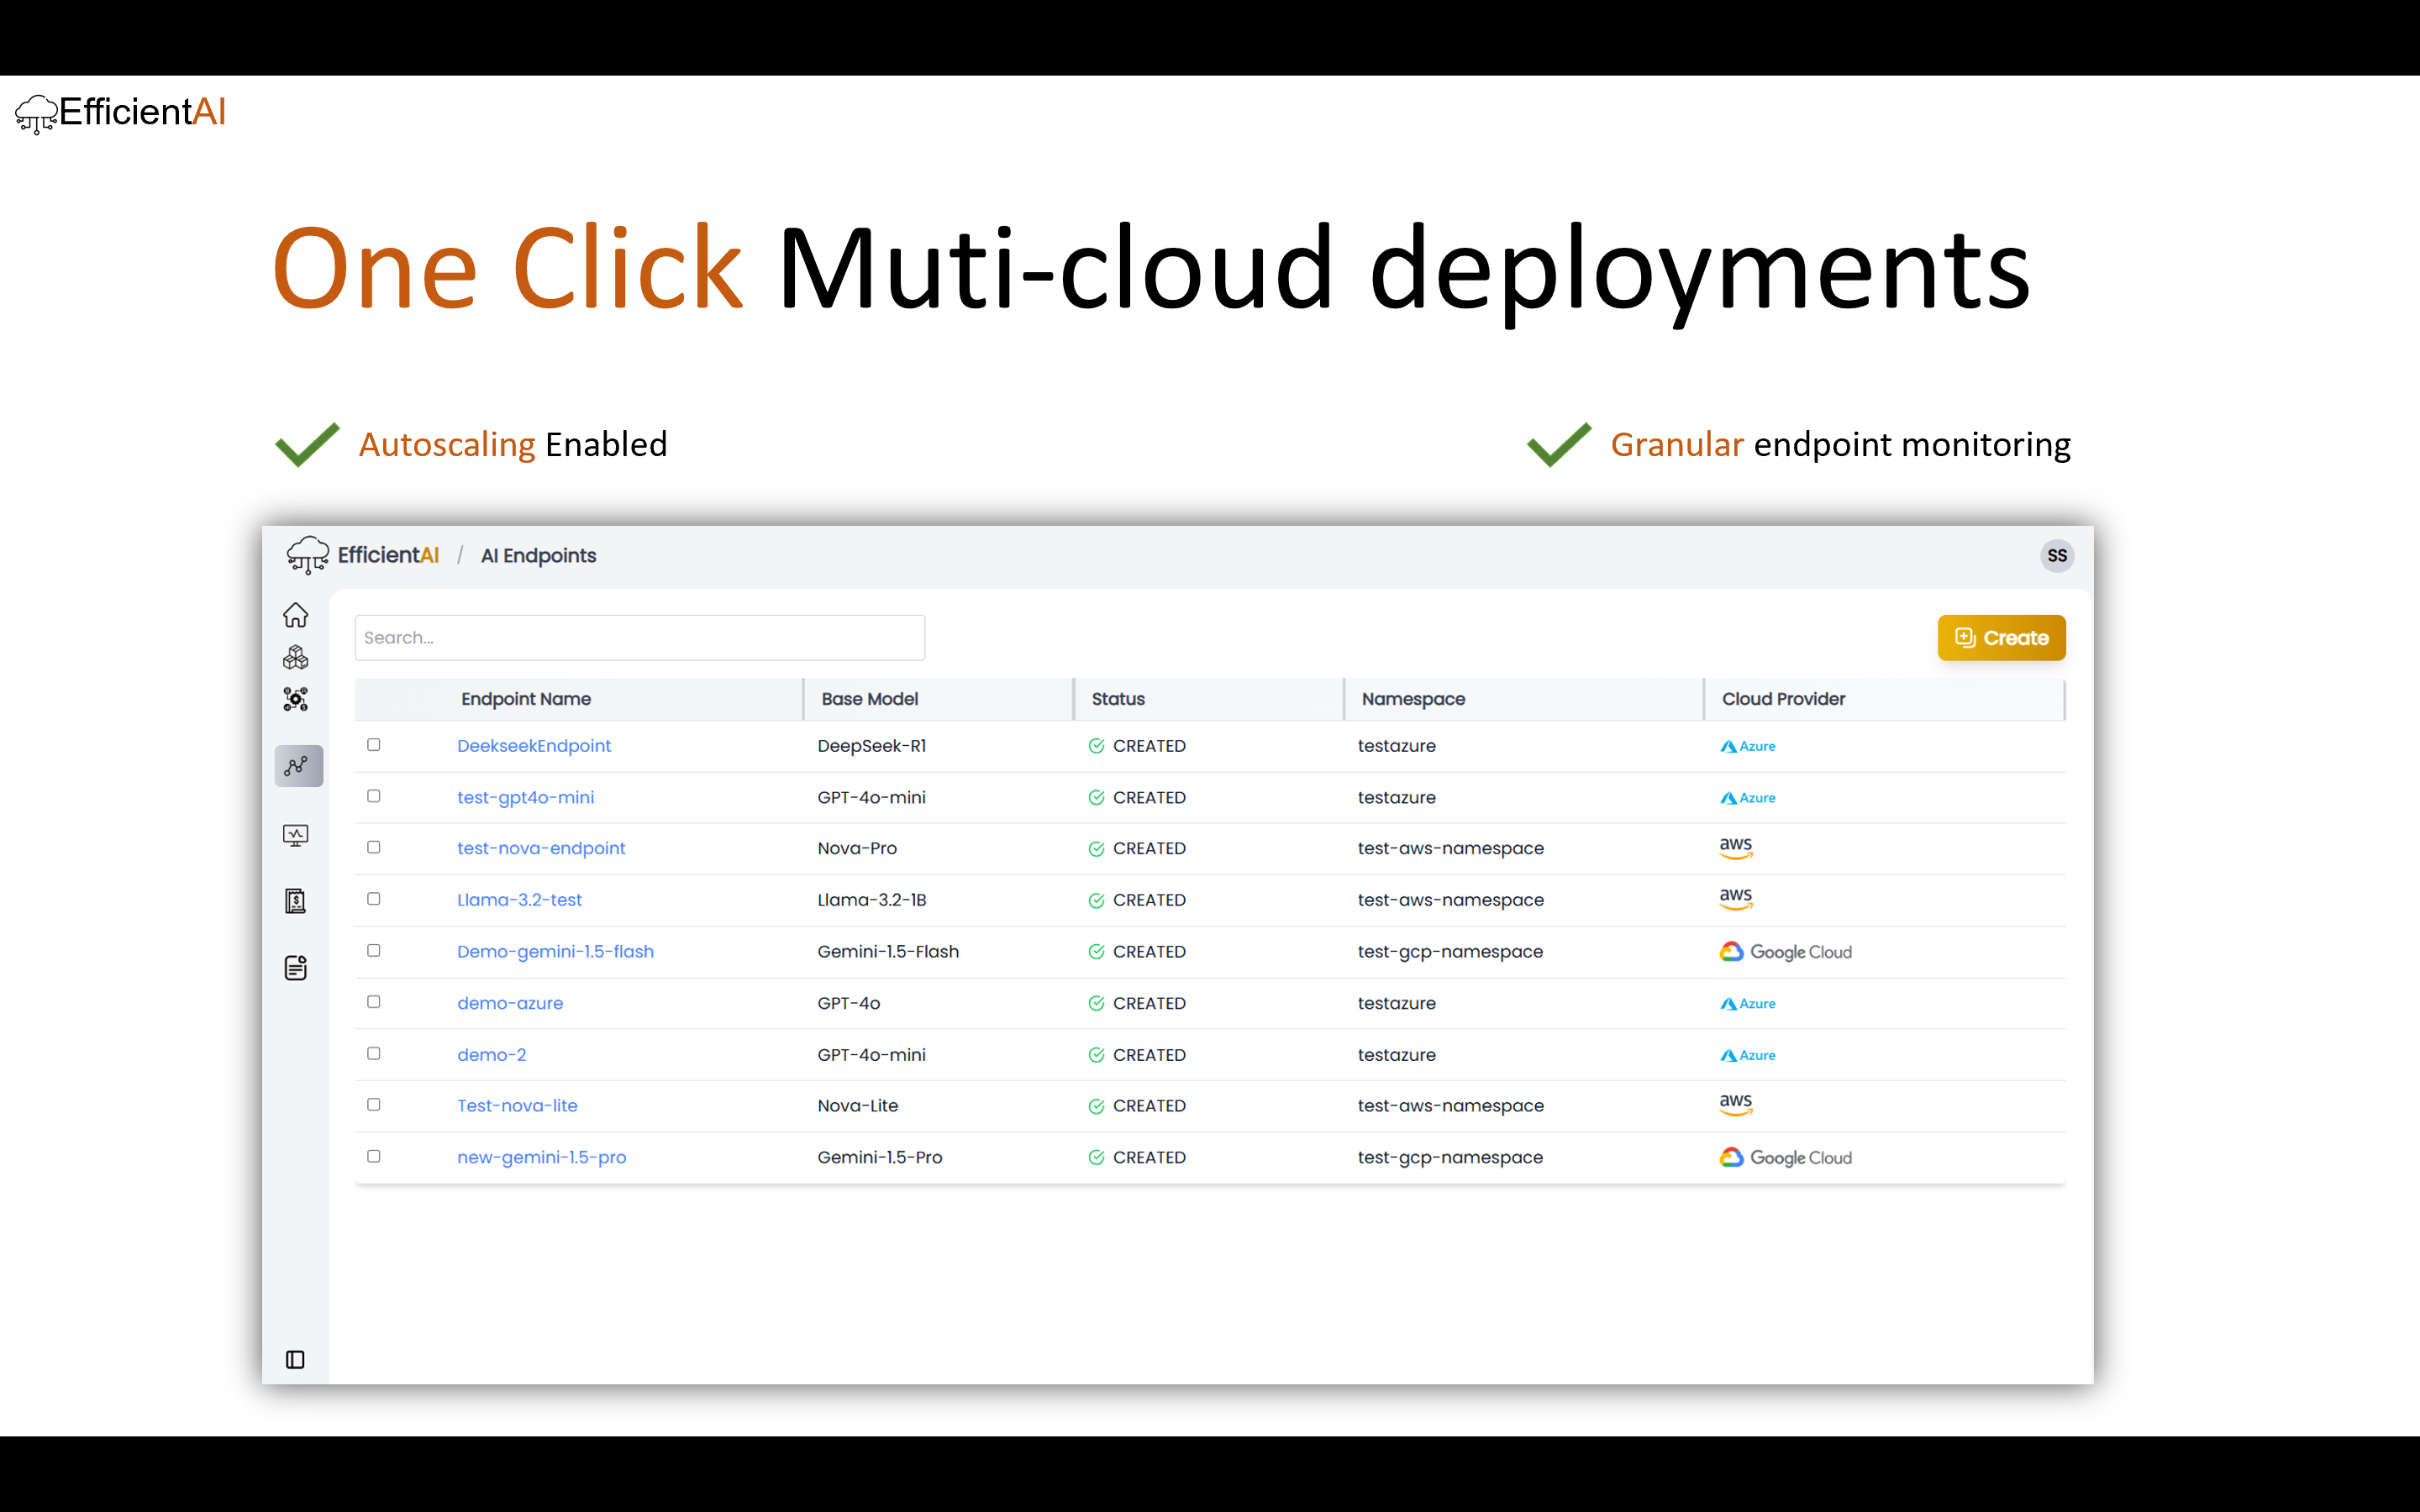The image size is (2420, 1512).
Task: Tick the new-gemini-1.5-pro row checkbox
Action: pos(374,1156)
